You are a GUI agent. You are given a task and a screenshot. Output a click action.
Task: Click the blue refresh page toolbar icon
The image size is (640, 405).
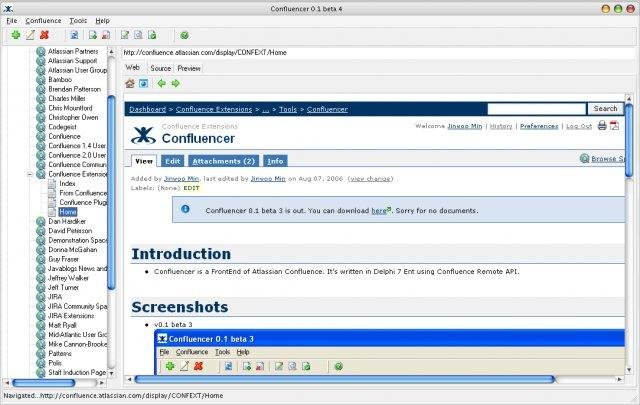(74, 35)
